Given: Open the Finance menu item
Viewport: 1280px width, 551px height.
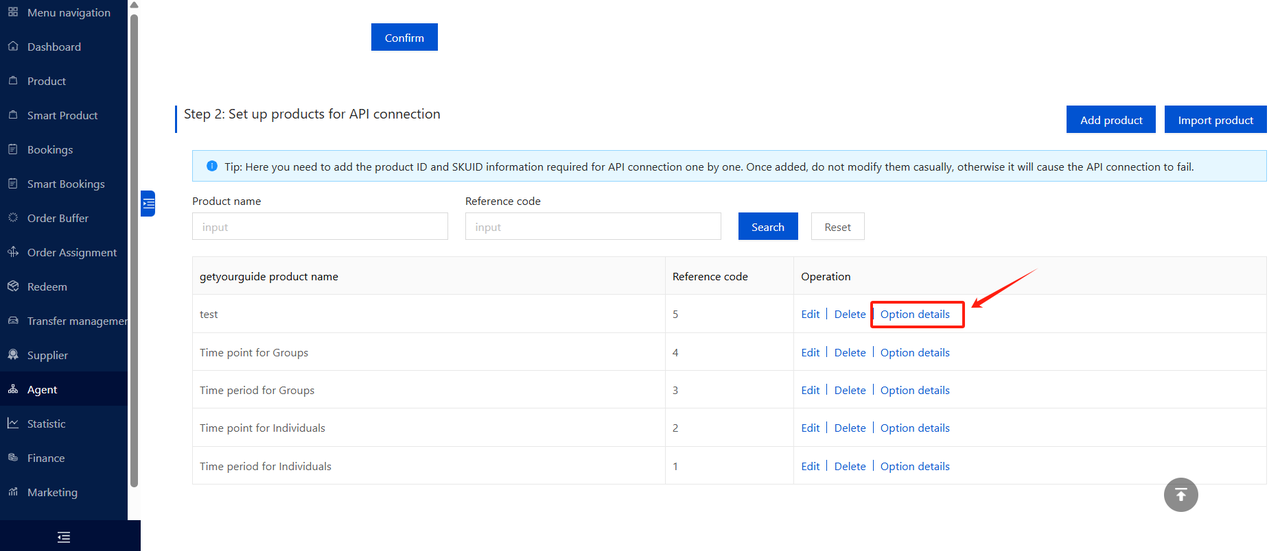Looking at the screenshot, I should tap(46, 458).
